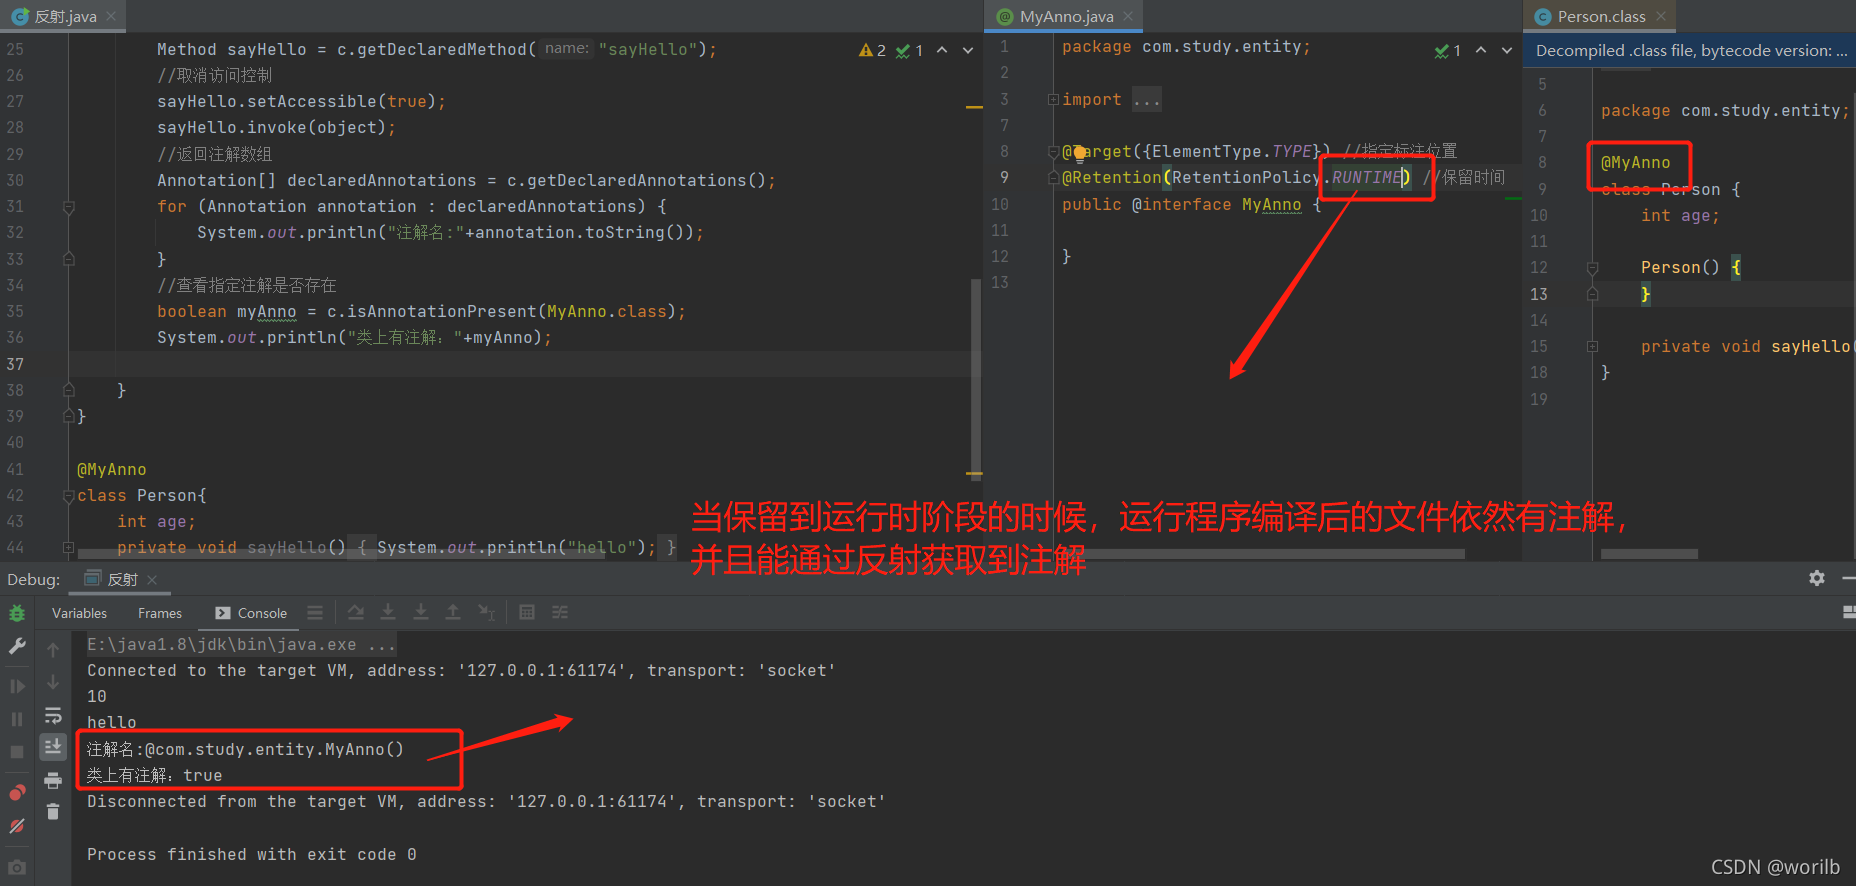1856x886 pixels.
Task: Click the warning count indicator in 反射.java
Action: point(872,50)
